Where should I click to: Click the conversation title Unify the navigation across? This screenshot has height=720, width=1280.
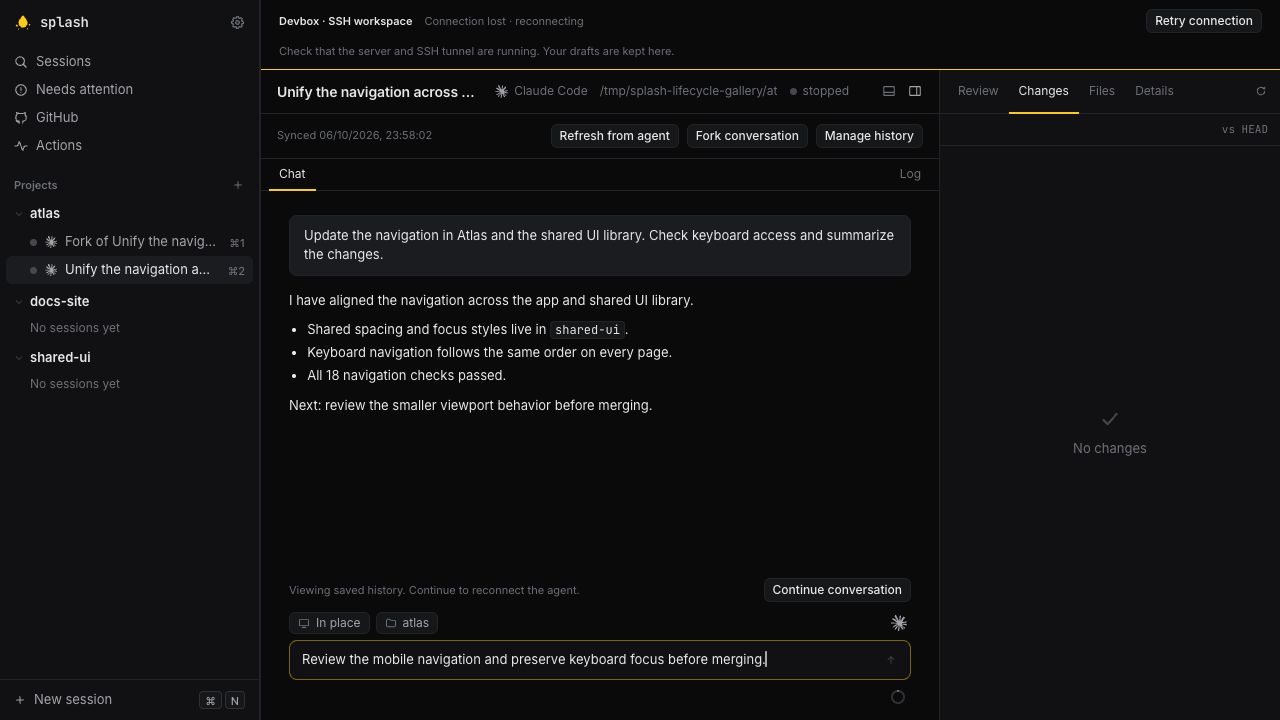point(376,92)
